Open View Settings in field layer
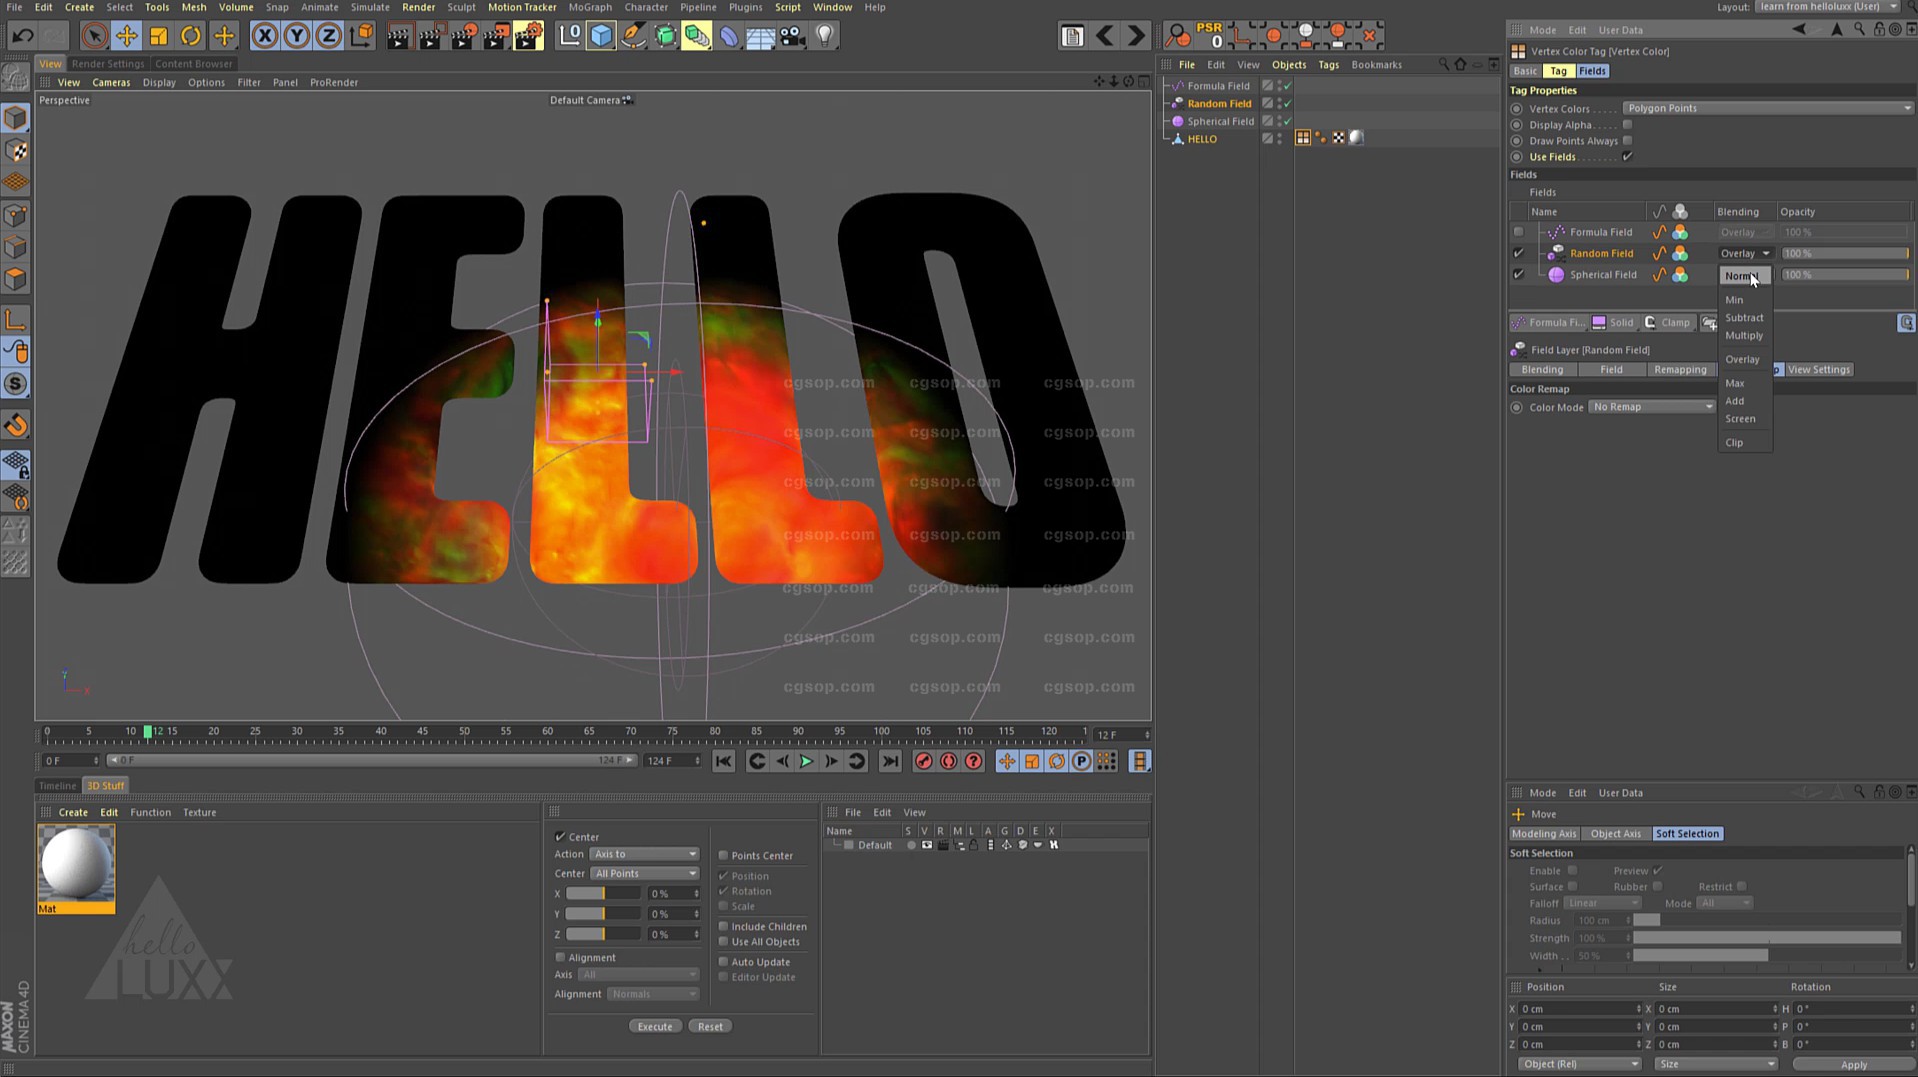This screenshot has height=1077, width=1918. [x=1818, y=370]
